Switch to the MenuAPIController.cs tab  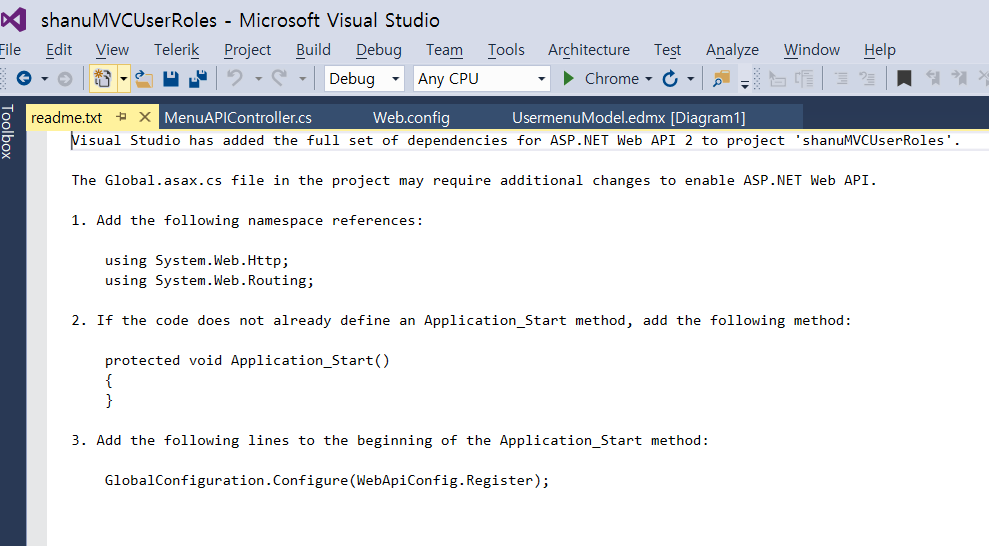(238, 118)
